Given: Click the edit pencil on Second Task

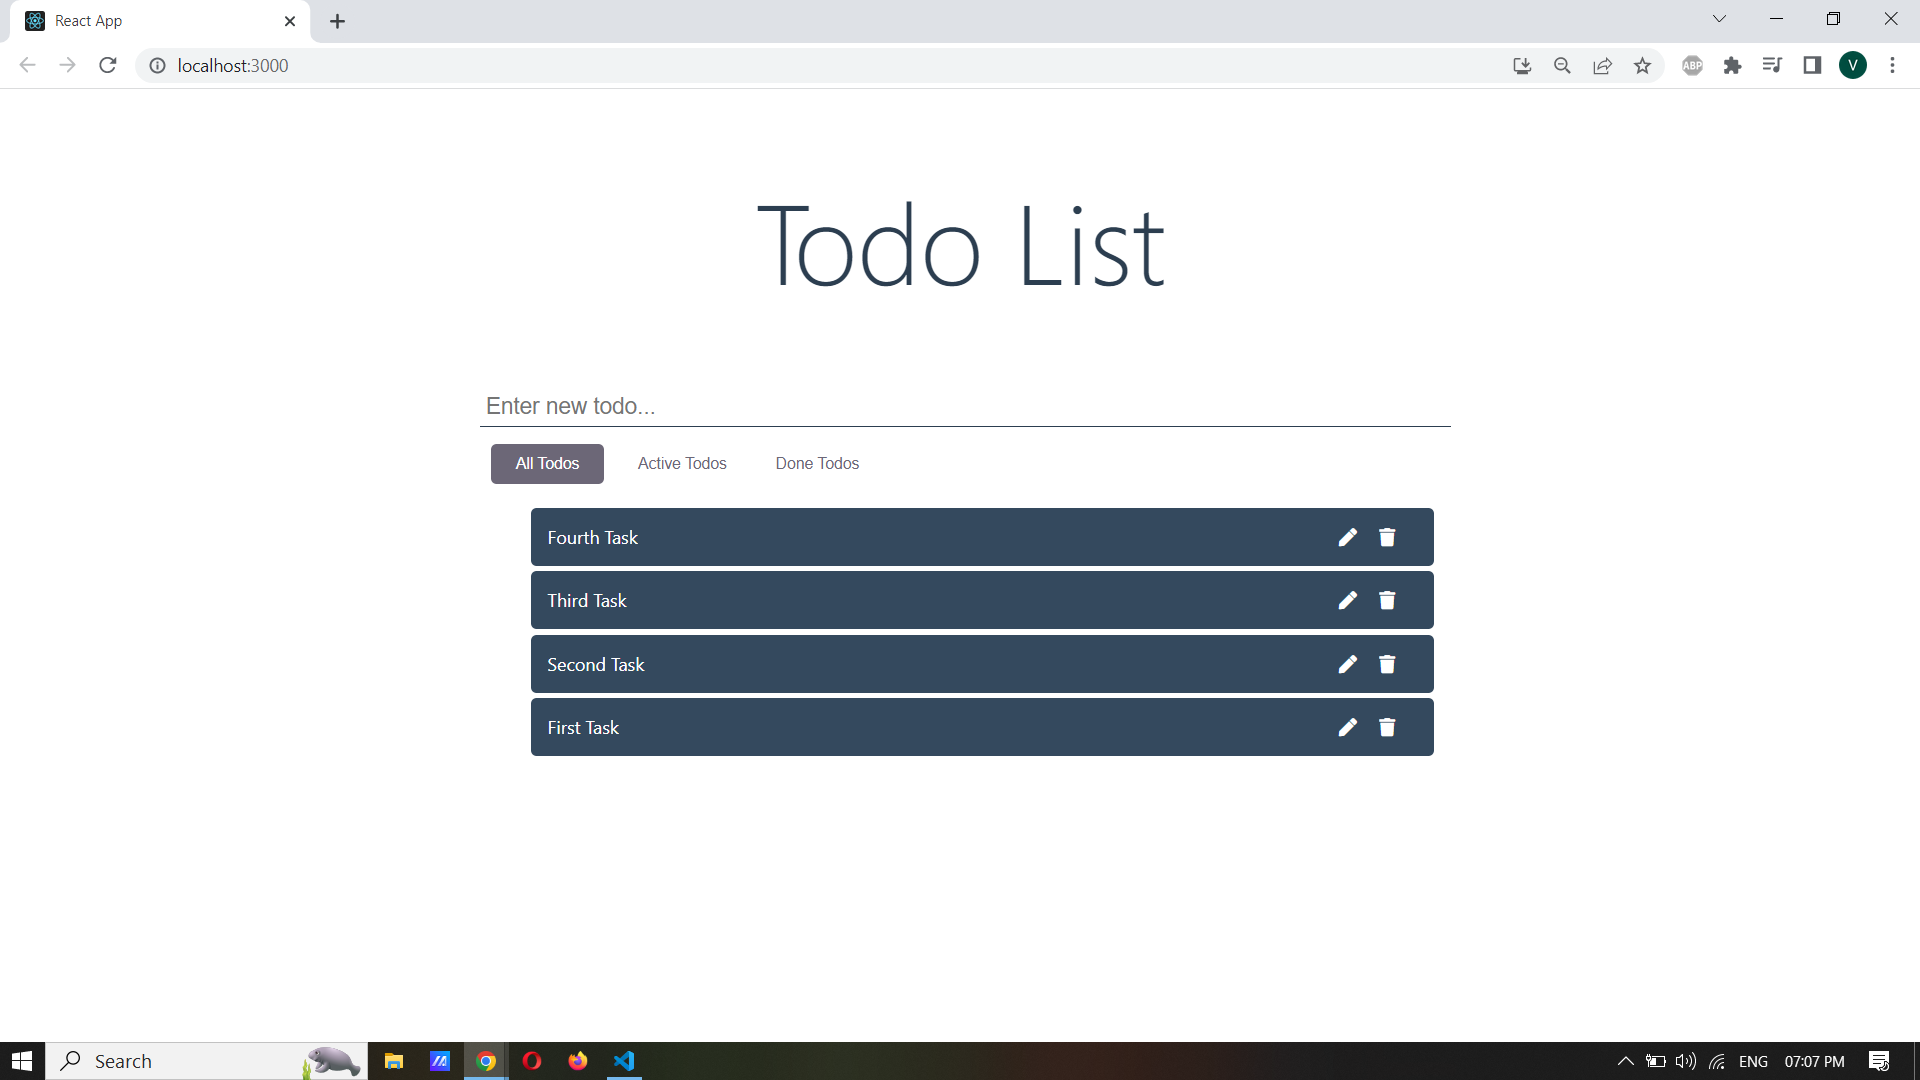Looking at the screenshot, I should pyautogui.click(x=1347, y=664).
